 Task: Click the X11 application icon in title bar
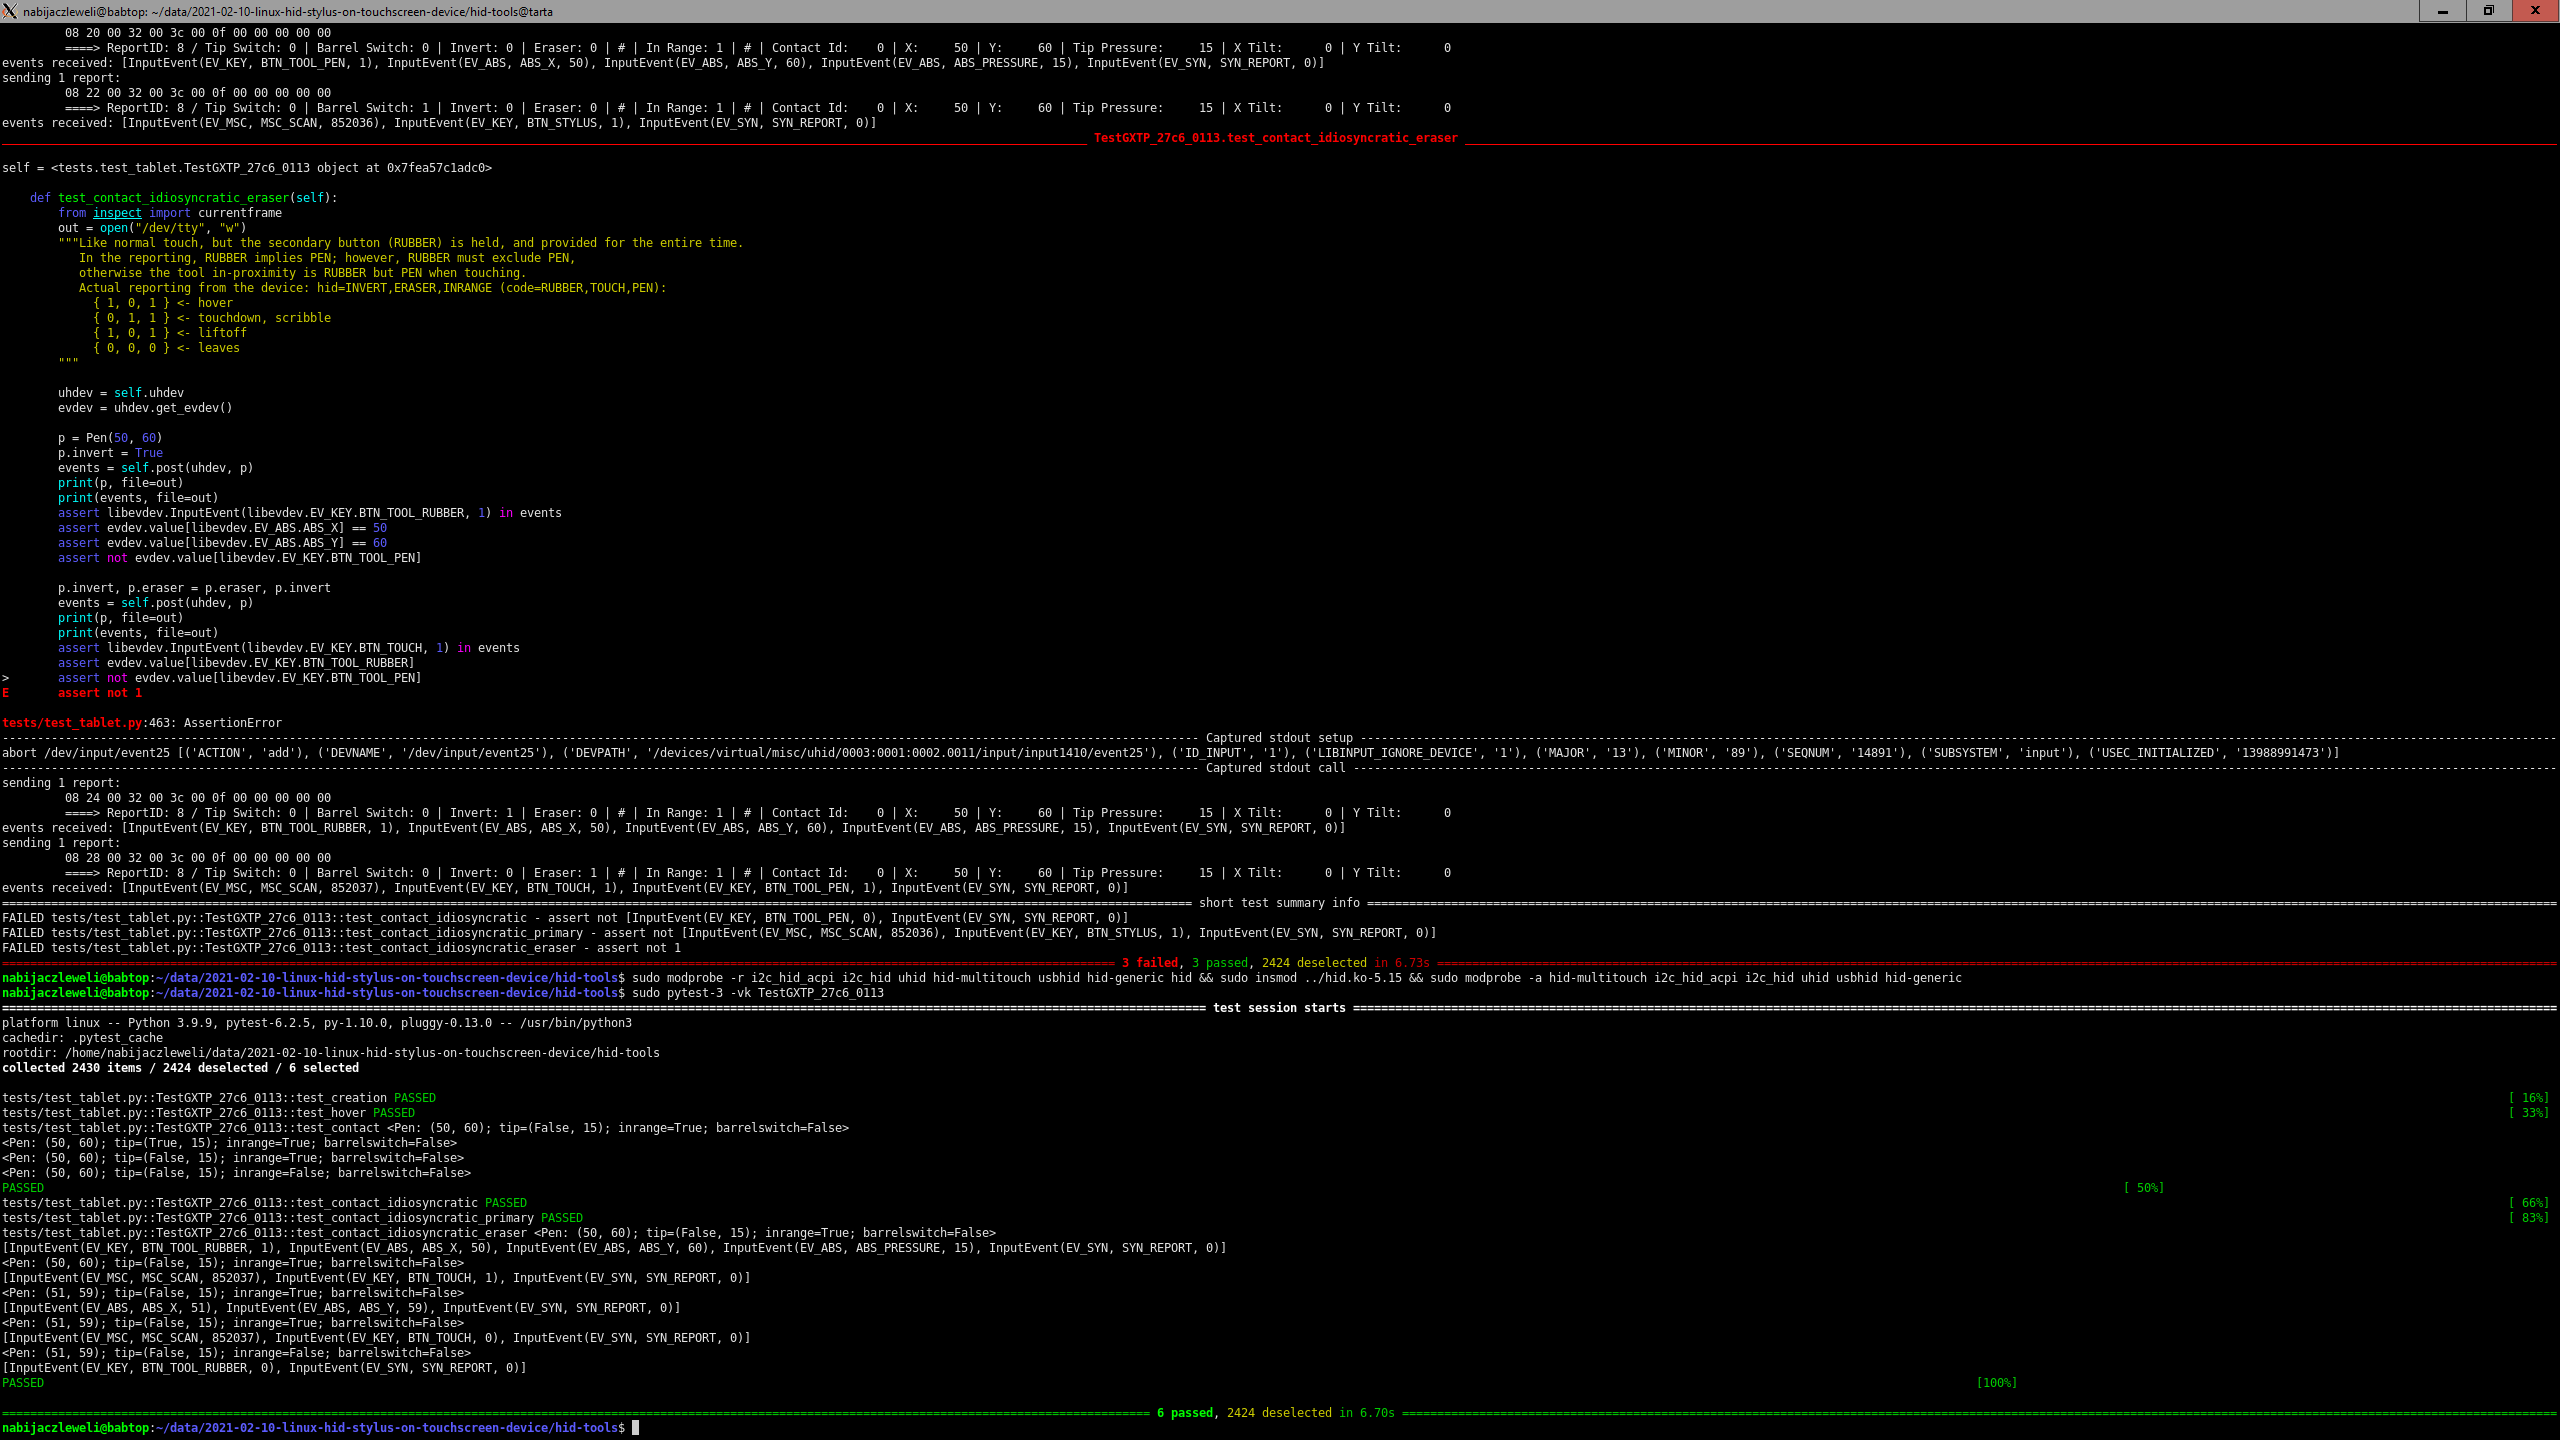tap(10, 11)
